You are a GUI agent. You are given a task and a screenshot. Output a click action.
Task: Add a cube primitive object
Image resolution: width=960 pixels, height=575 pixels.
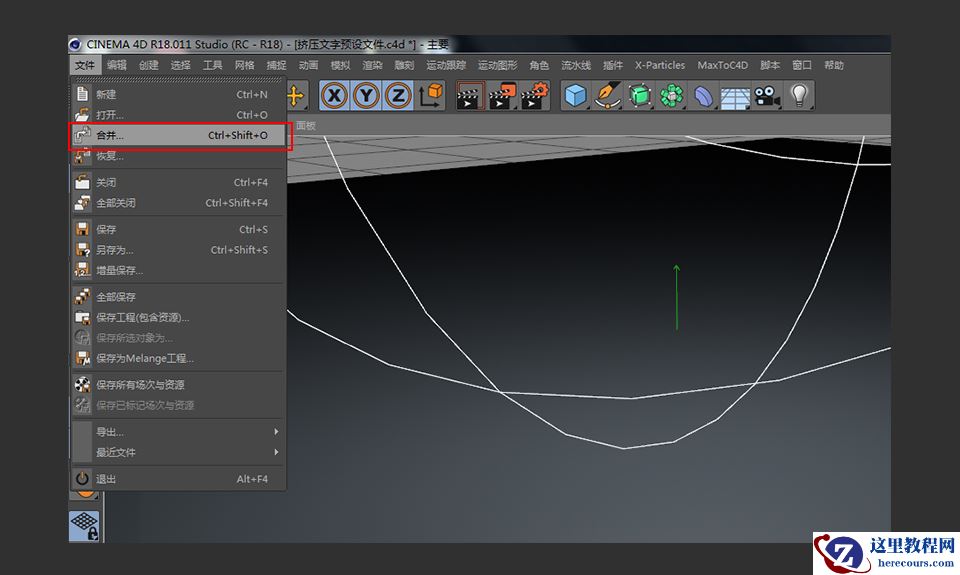576,96
